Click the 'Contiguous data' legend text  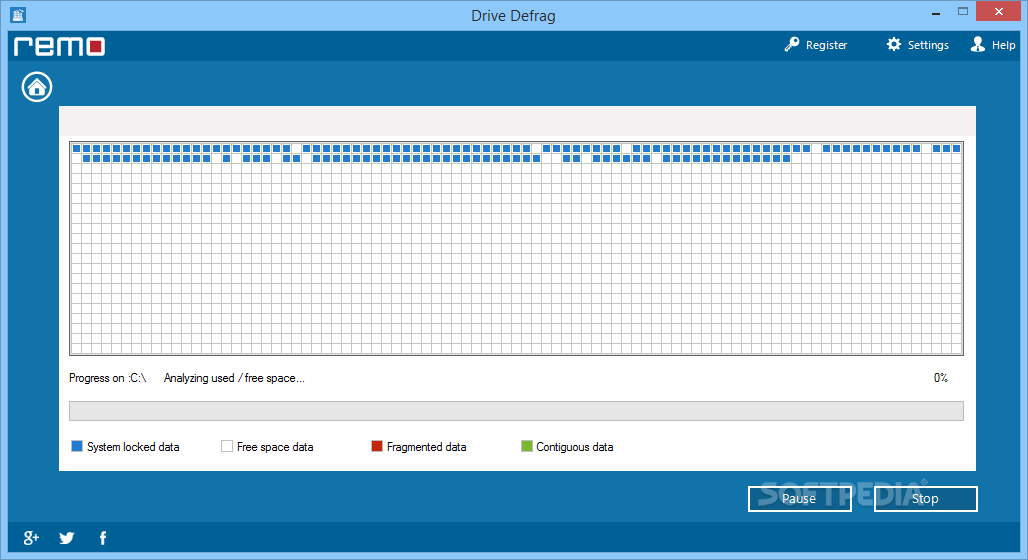[575, 447]
